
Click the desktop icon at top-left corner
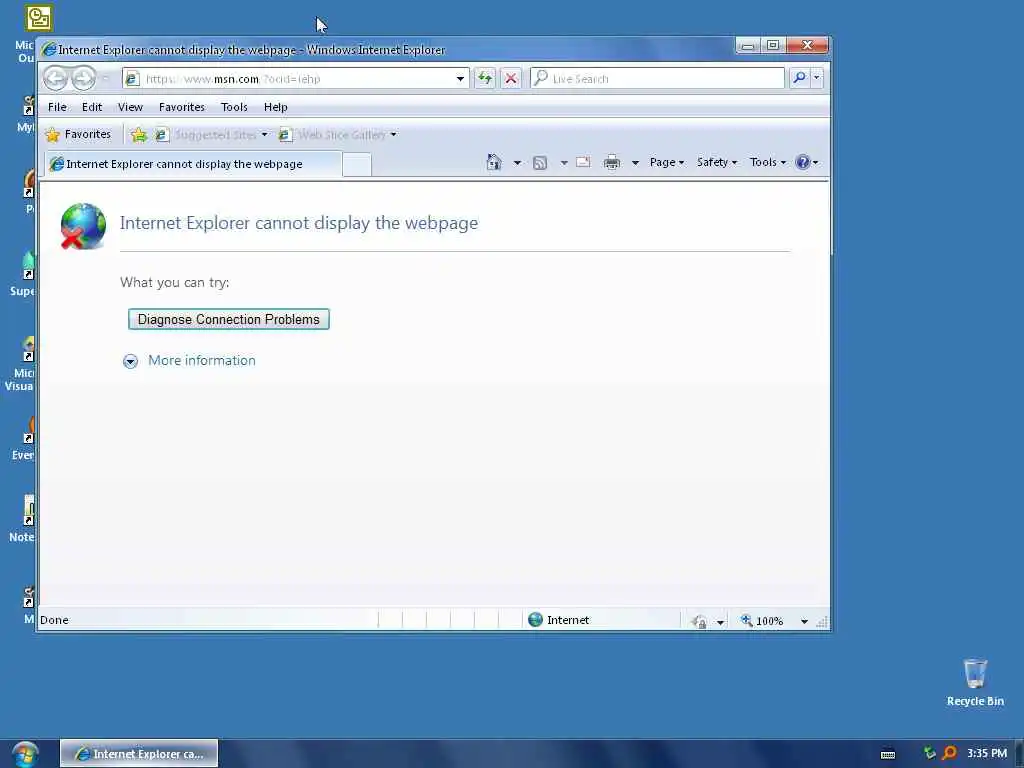click(39, 18)
